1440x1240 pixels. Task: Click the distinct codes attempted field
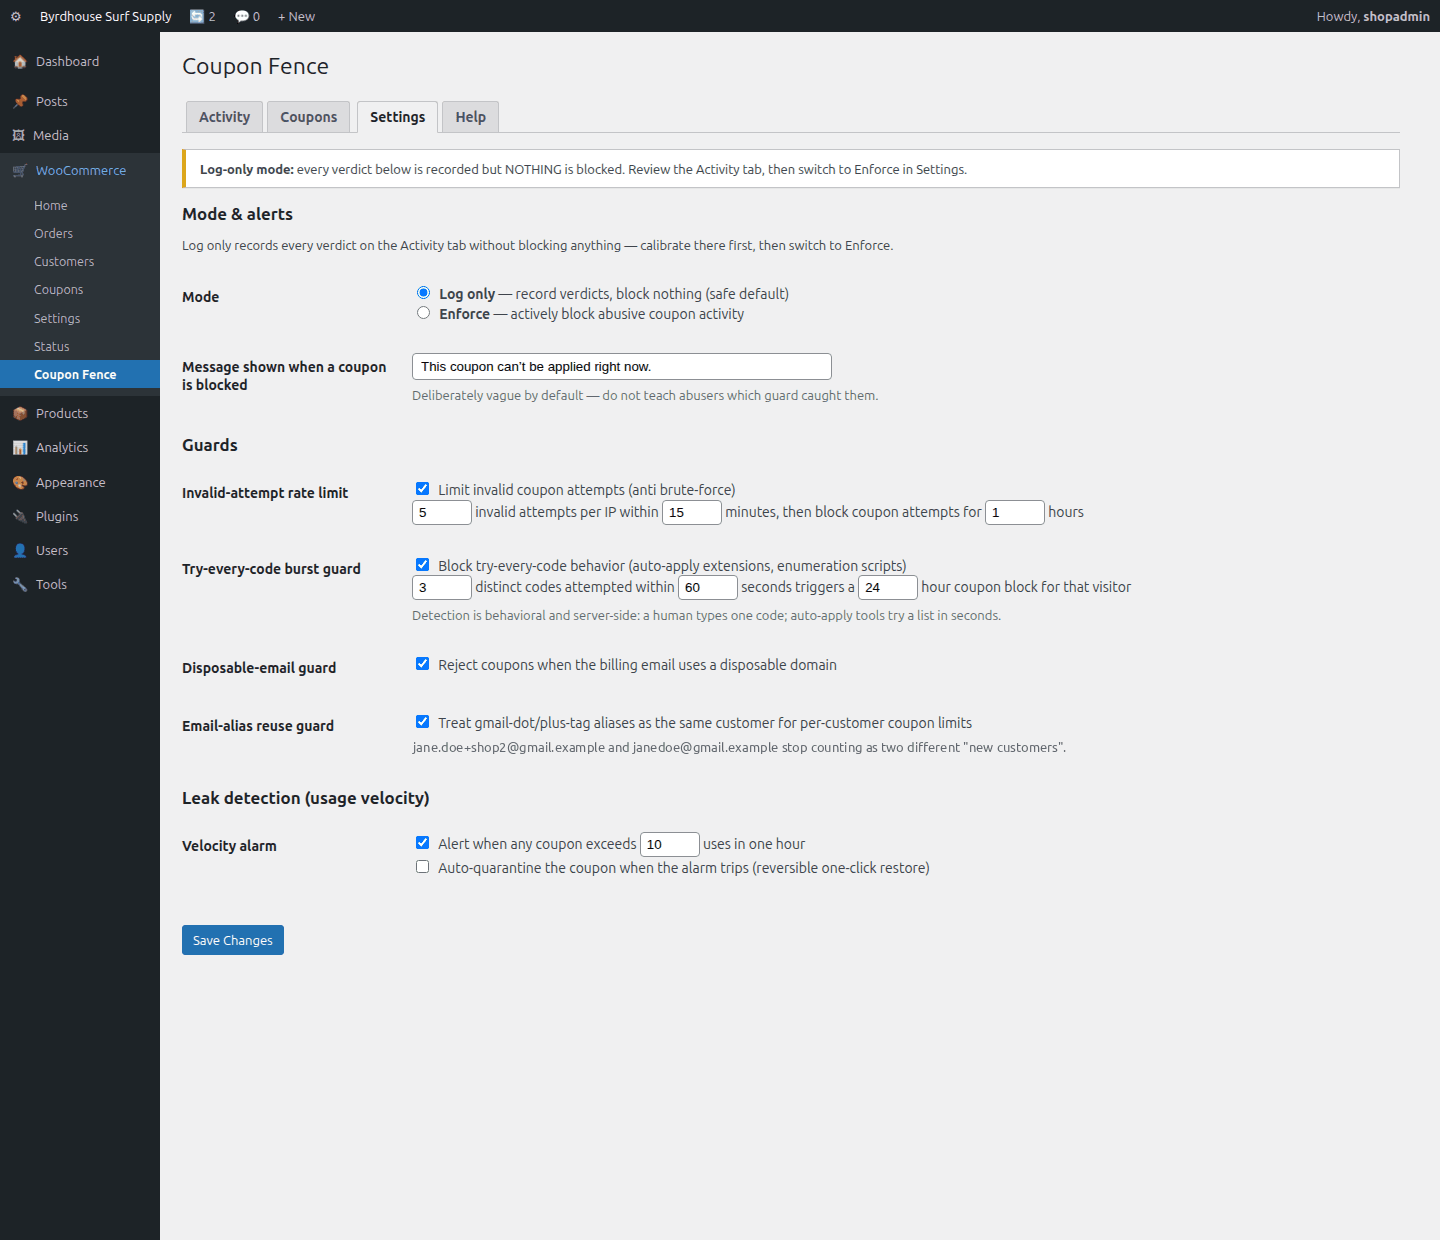click(x=442, y=587)
